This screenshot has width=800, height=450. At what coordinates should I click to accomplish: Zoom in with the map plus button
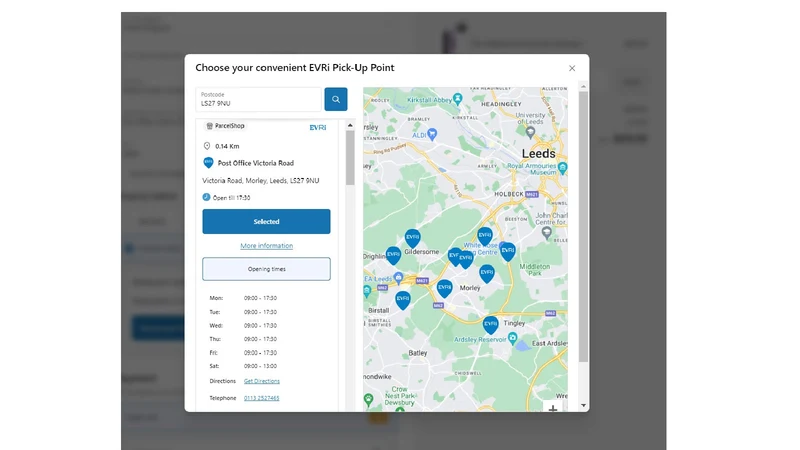point(553,408)
